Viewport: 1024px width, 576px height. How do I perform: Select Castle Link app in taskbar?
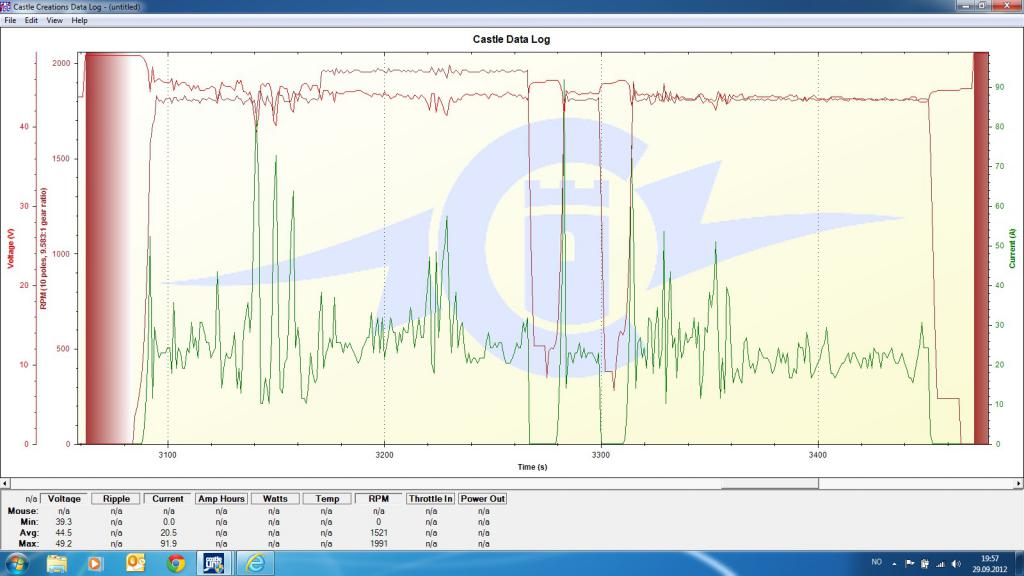215,562
